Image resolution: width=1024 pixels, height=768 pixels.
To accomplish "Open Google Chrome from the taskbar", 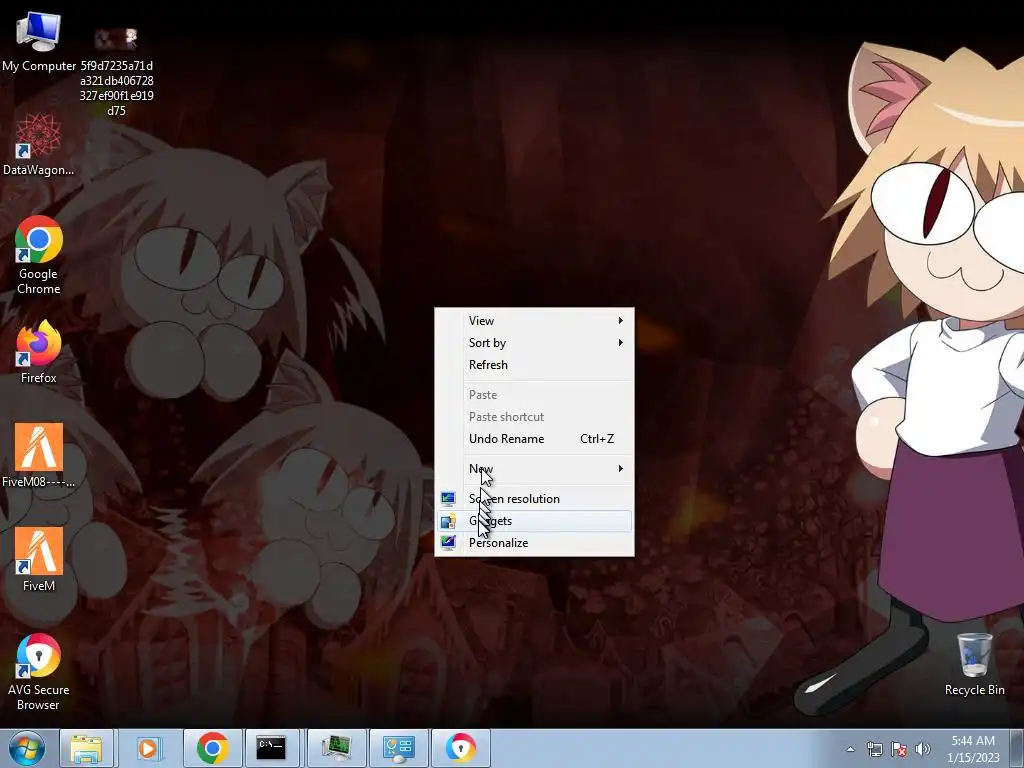I will tap(212, 748).
